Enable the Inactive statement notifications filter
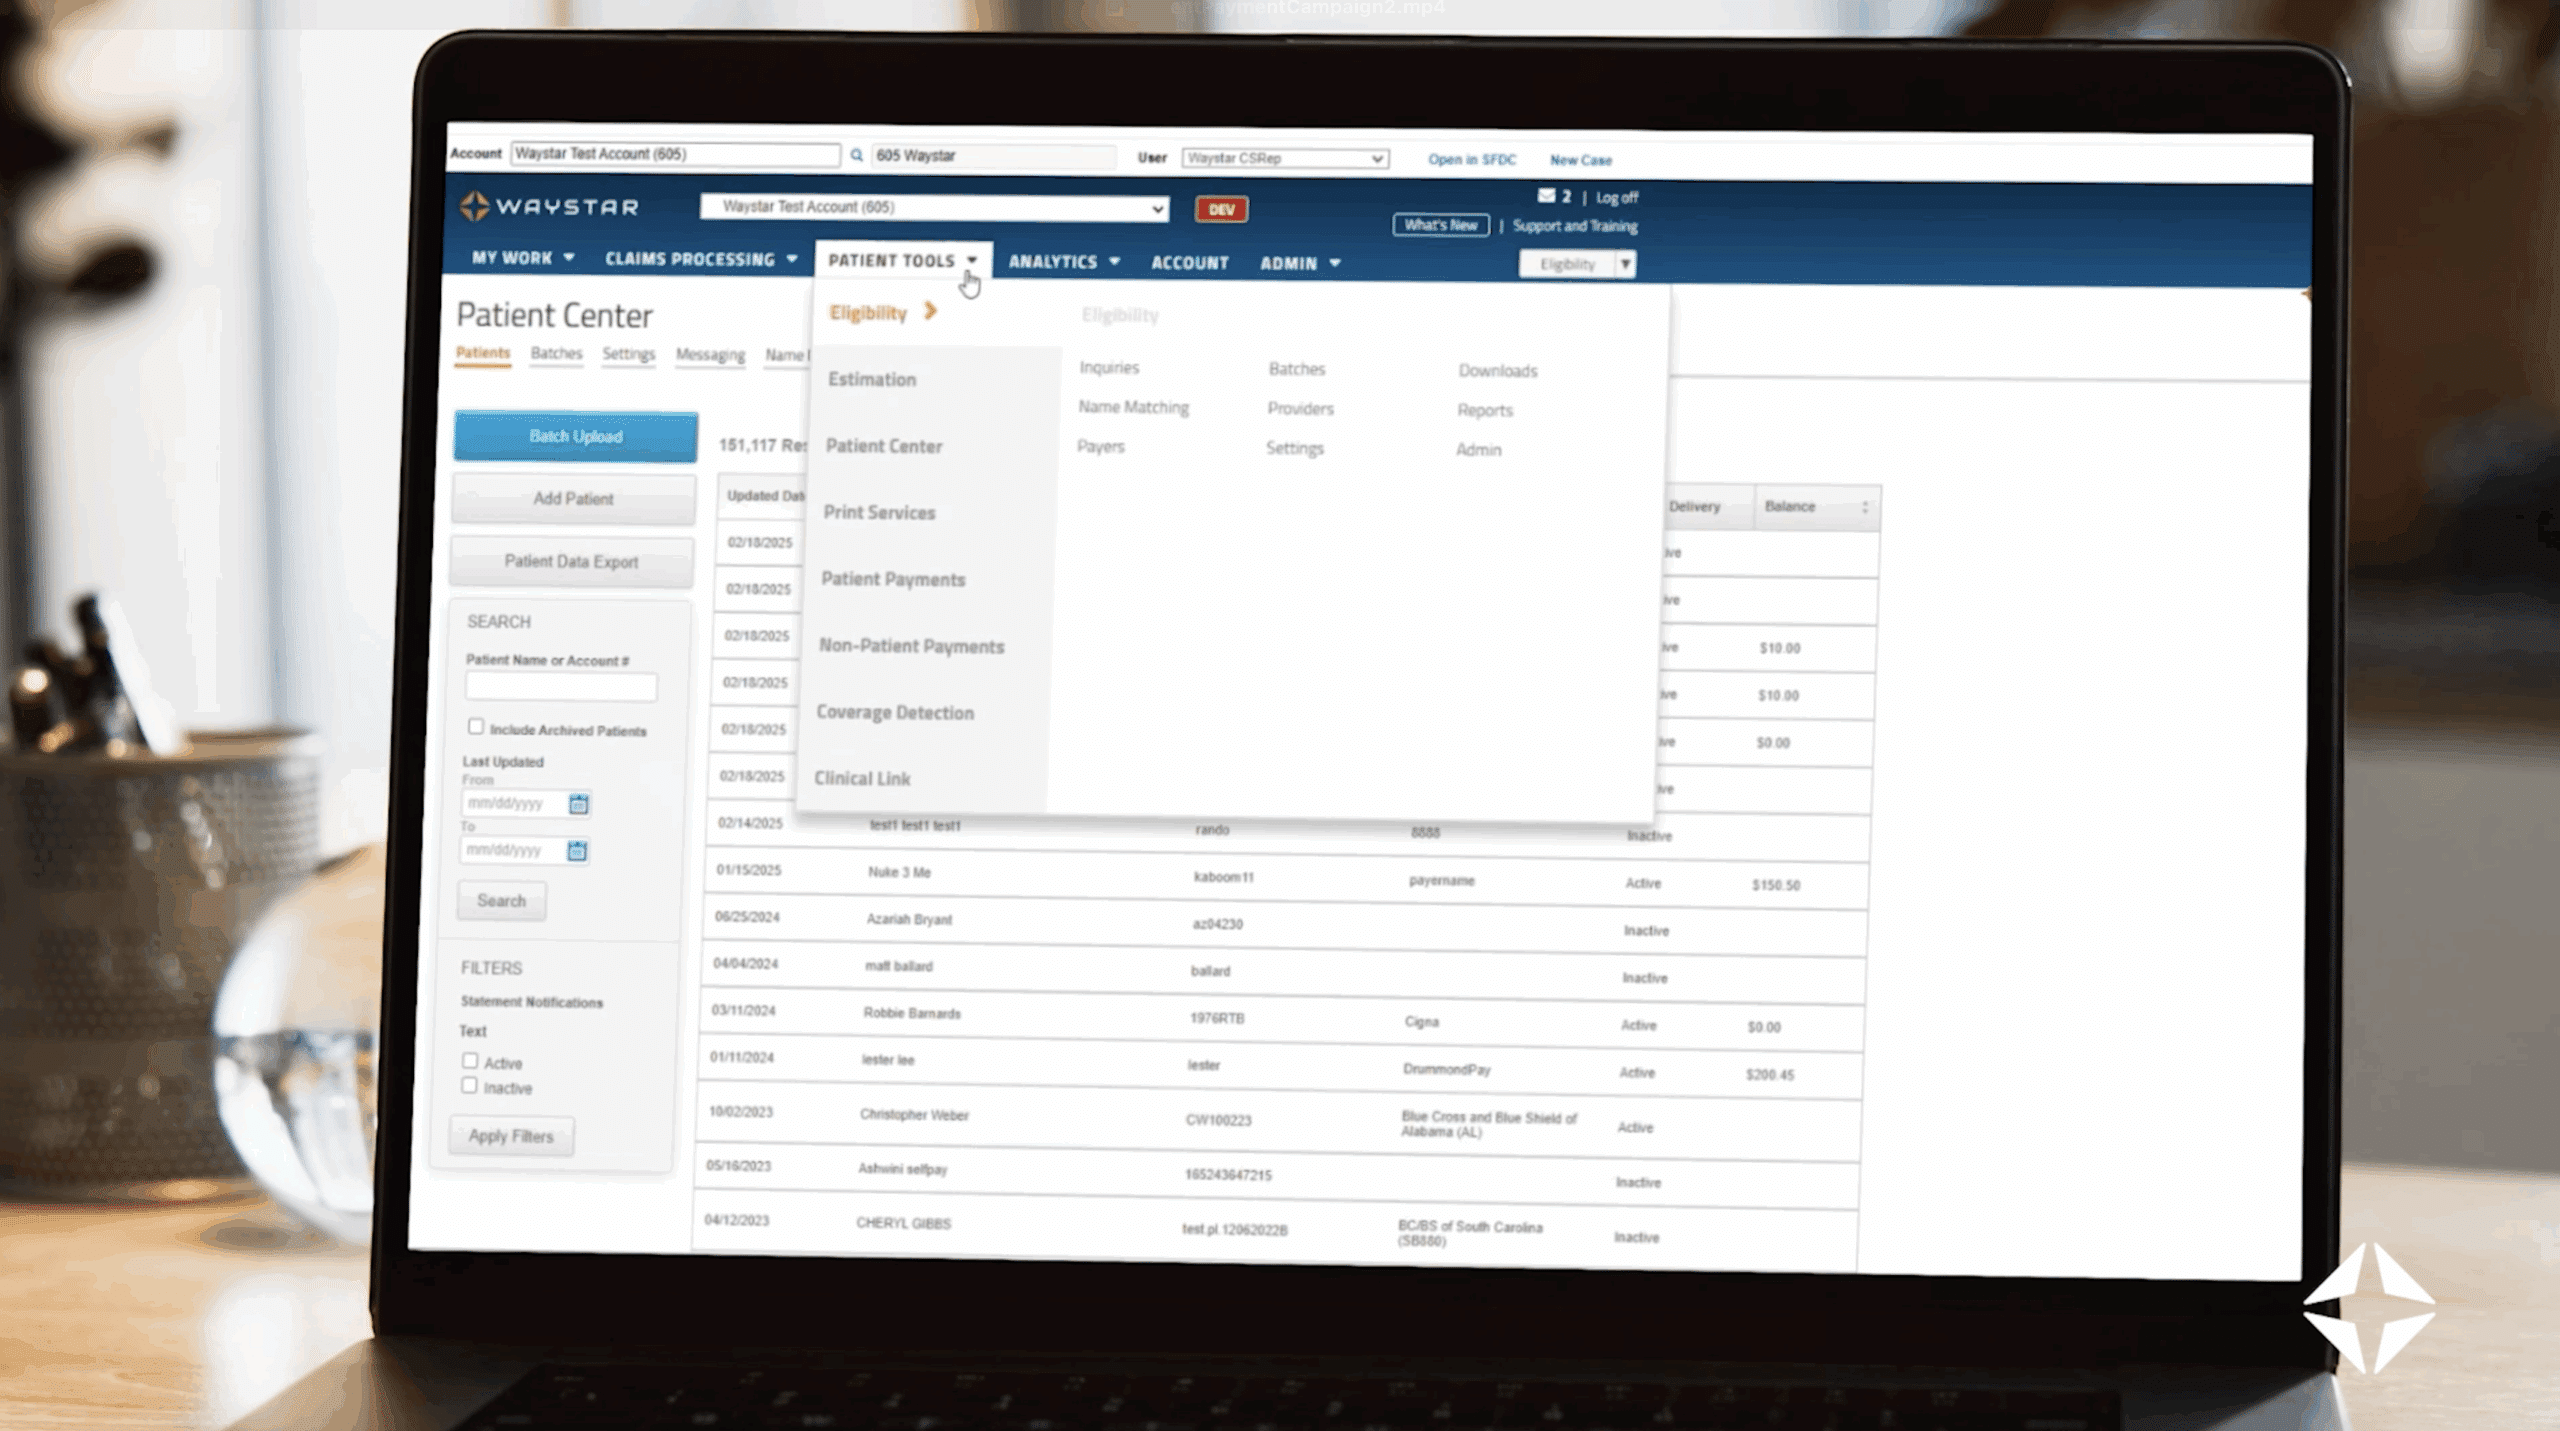 (470, 1085)
